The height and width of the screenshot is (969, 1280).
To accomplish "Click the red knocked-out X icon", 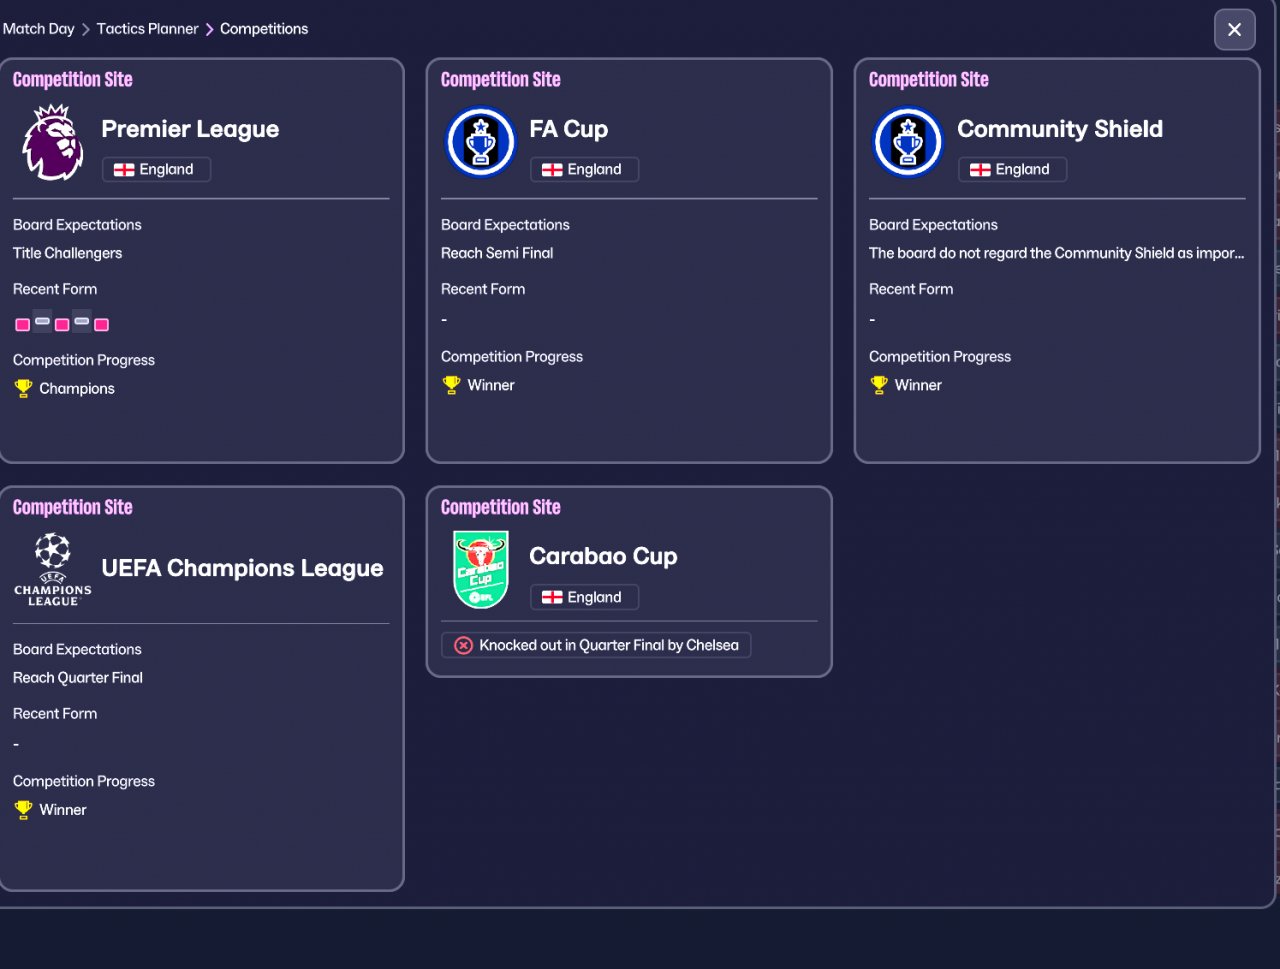I will tap(463, 645).
